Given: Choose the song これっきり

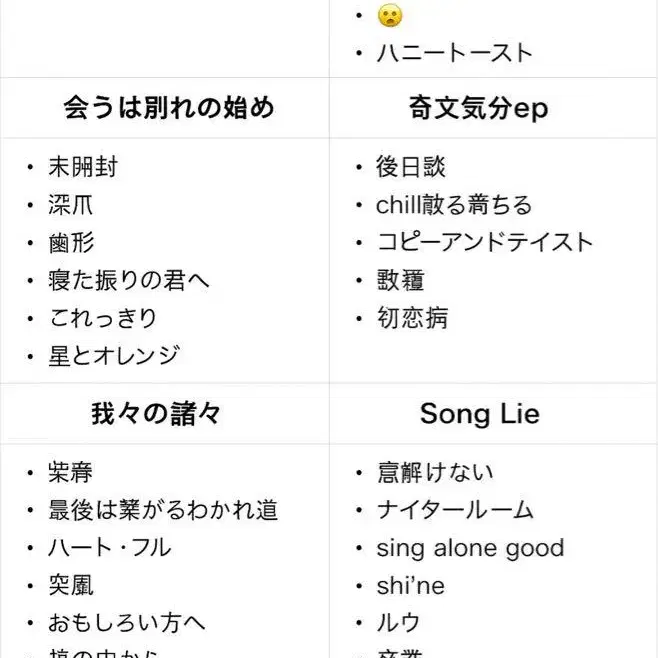Looking at the screenshot, I should (x=103, y=318).
